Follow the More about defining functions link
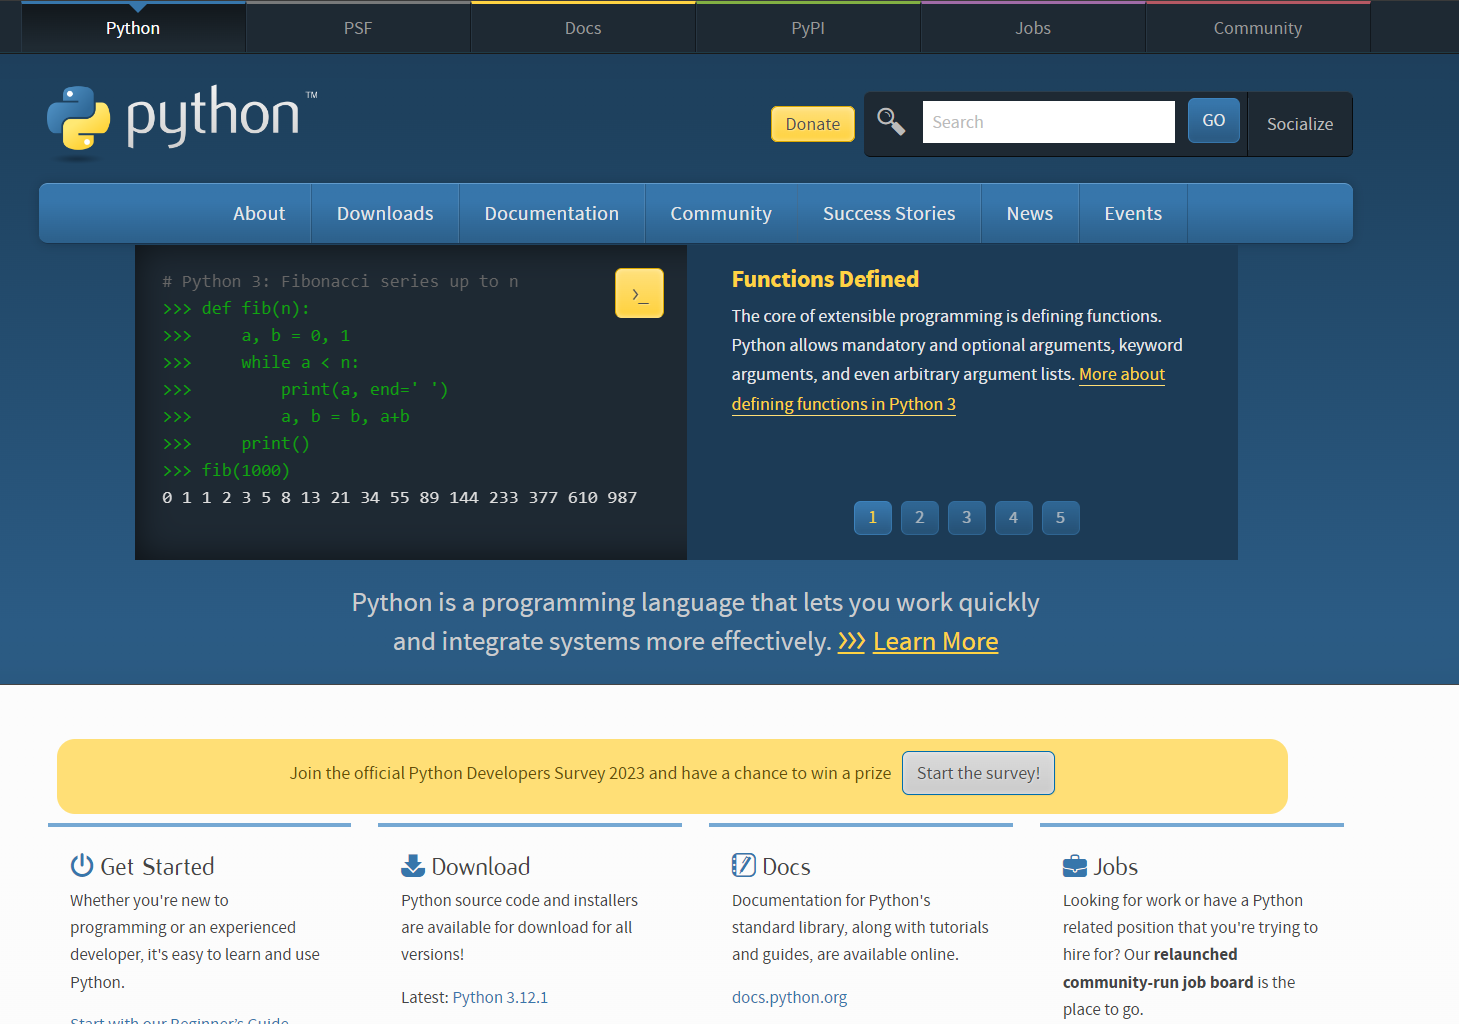 pyautogui.click(x=844, y=404)
